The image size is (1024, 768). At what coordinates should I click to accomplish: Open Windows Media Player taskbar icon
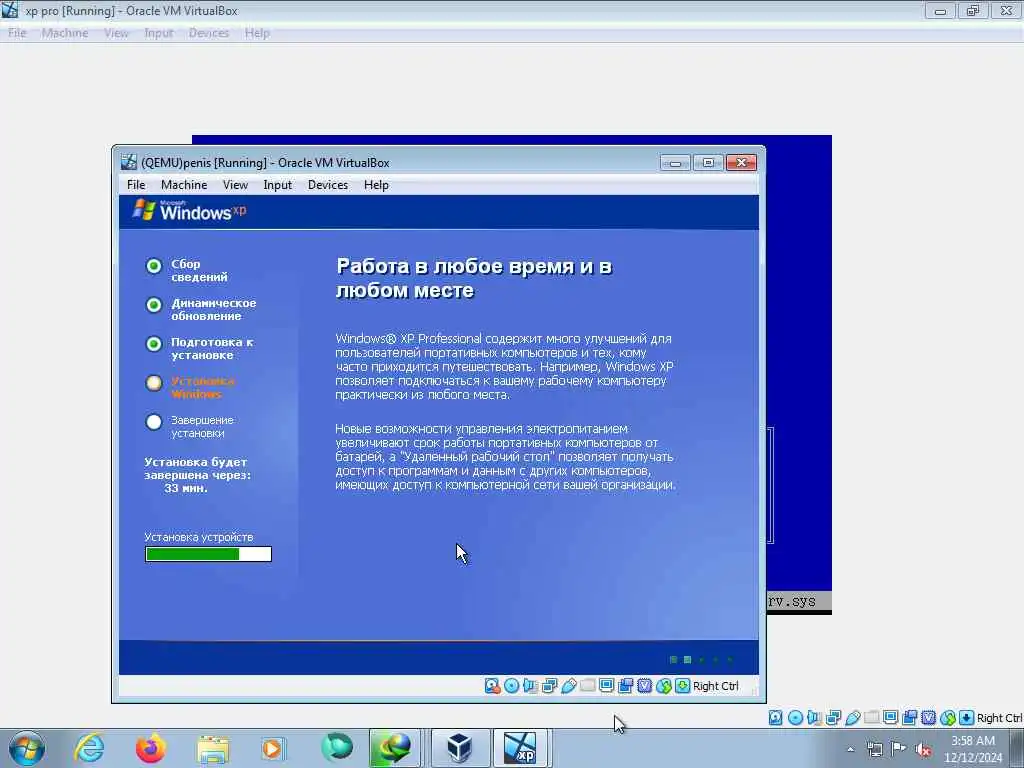272,748
